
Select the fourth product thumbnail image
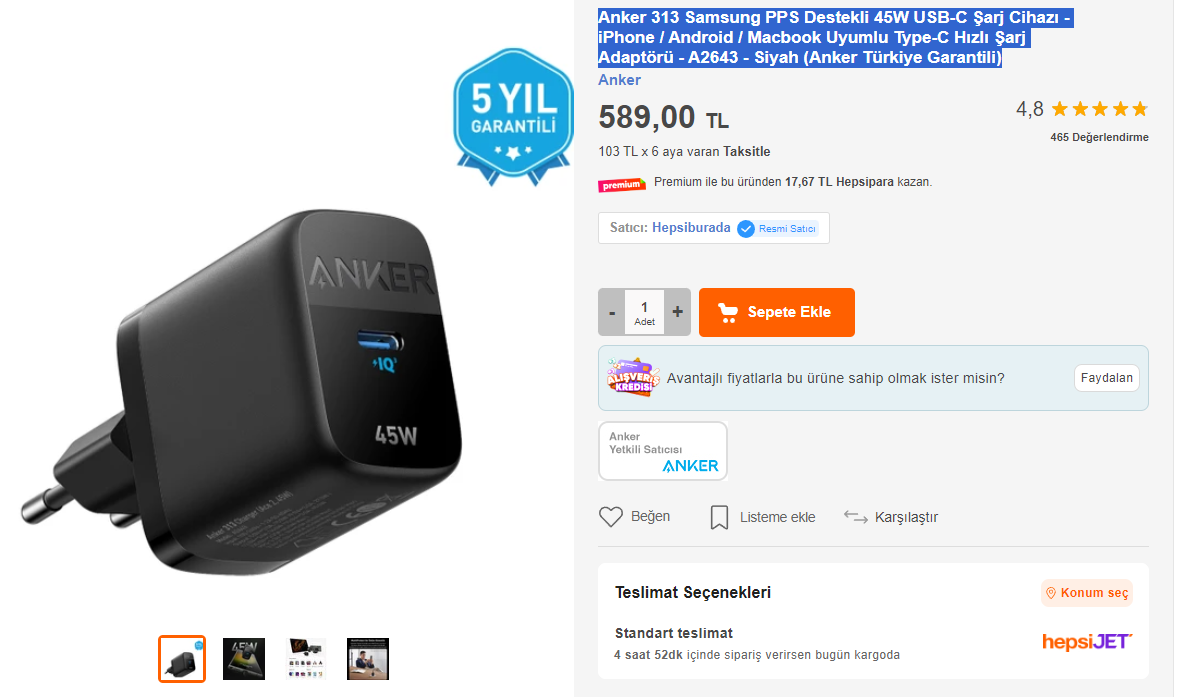[368, 659]
